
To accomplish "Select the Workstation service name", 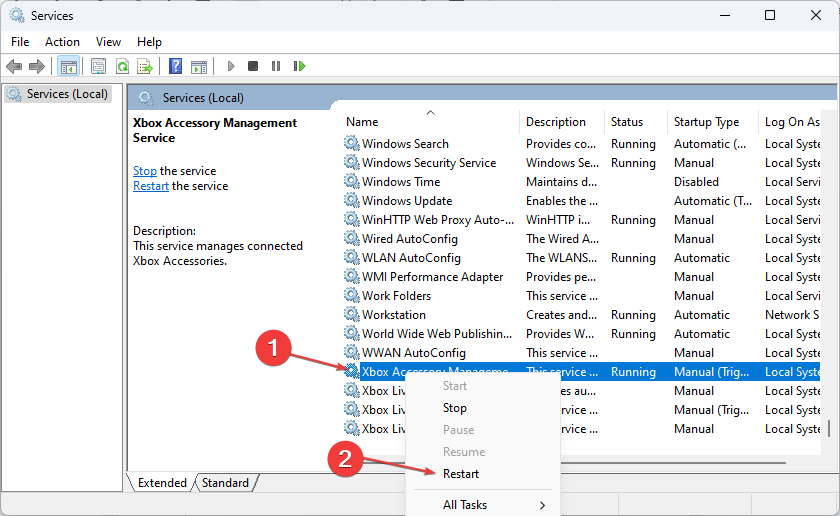I will pyautogui.click(x=394, y=315).
